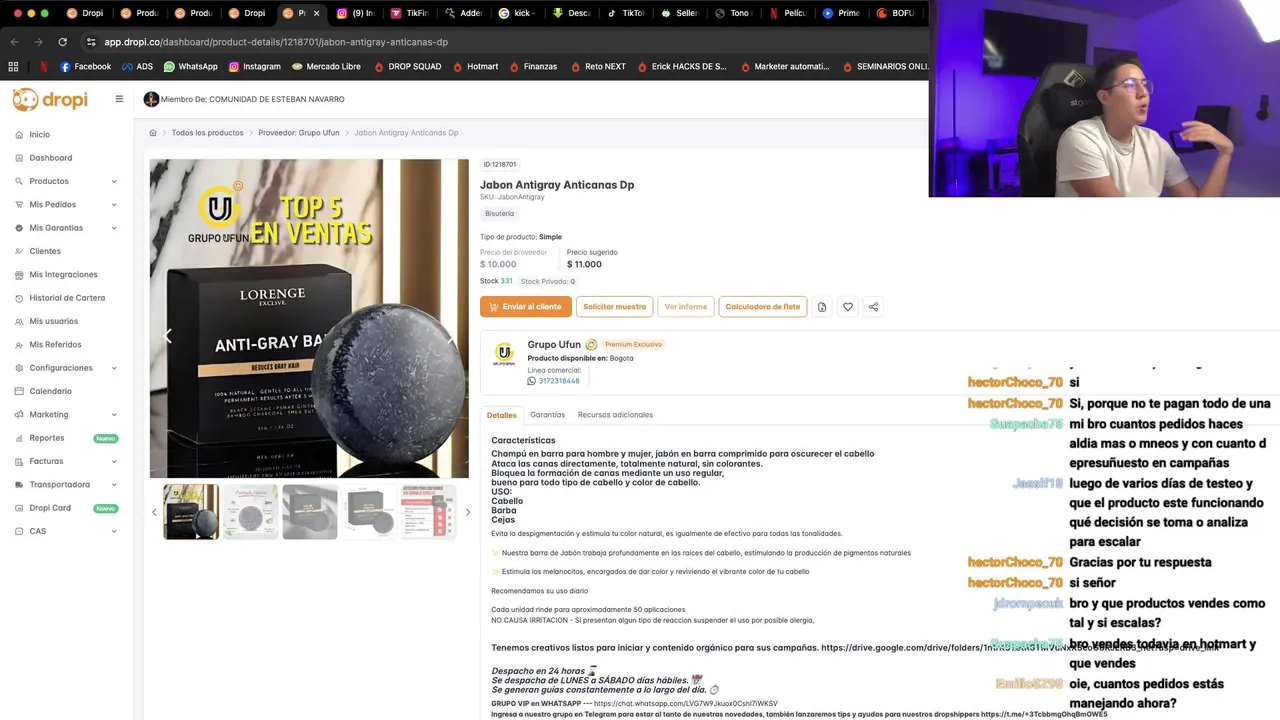Viewport: 1280px width, 720px height.
Task: Open the Finanzas bookmark
Action: (x=533, y=66)
